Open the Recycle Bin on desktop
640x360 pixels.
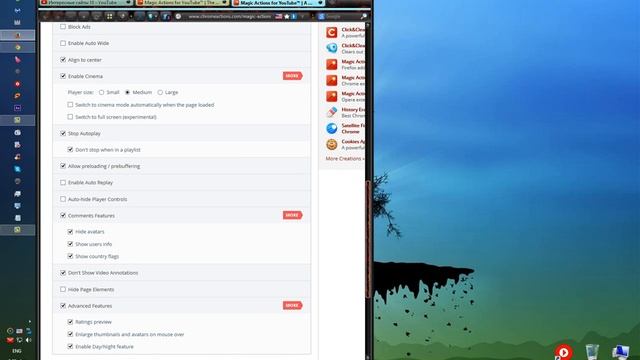pos(592,352)
